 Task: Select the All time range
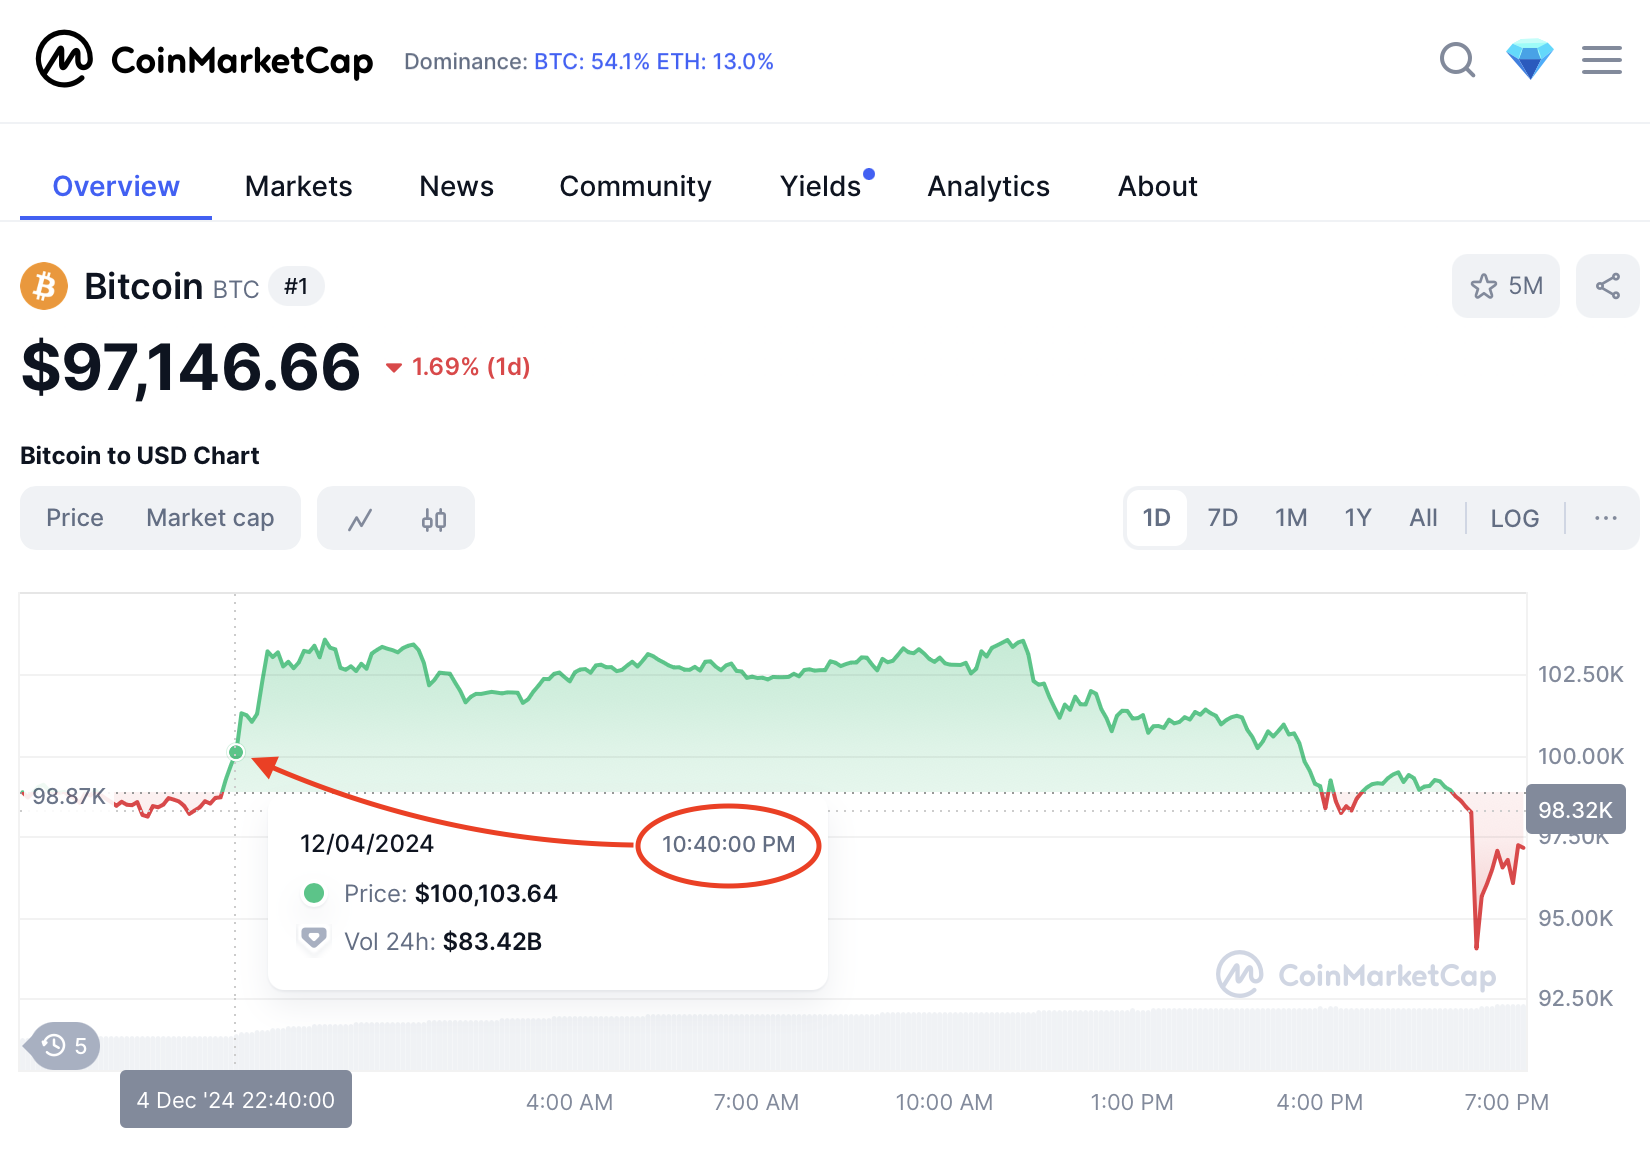(1424, 518)
